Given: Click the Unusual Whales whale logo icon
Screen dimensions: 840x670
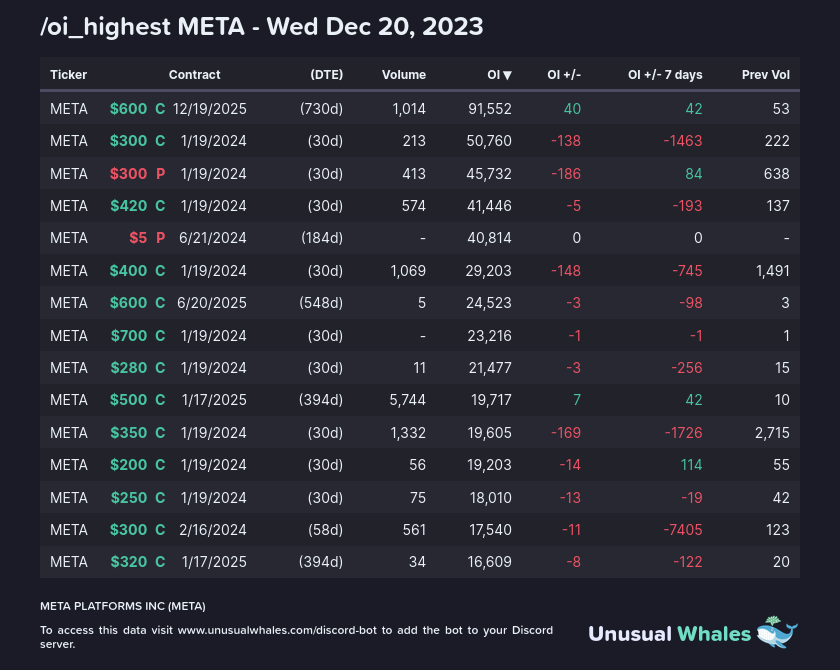Looking at the screenshot, I should (777, 633).
